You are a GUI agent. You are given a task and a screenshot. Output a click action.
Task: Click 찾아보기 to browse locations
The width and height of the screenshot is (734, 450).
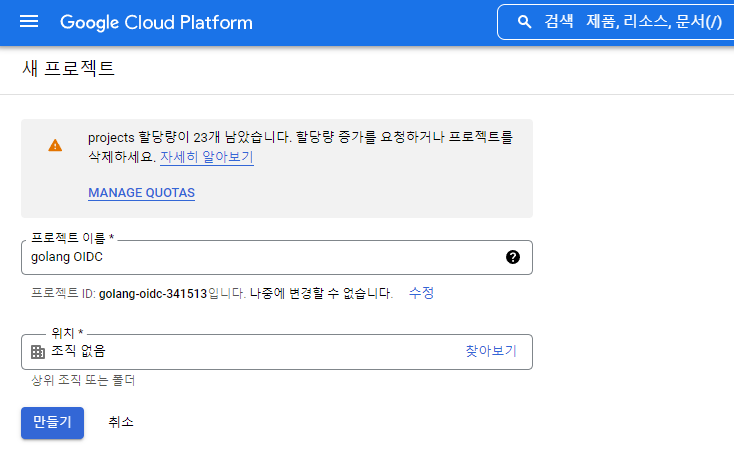(x=491, y=351)
